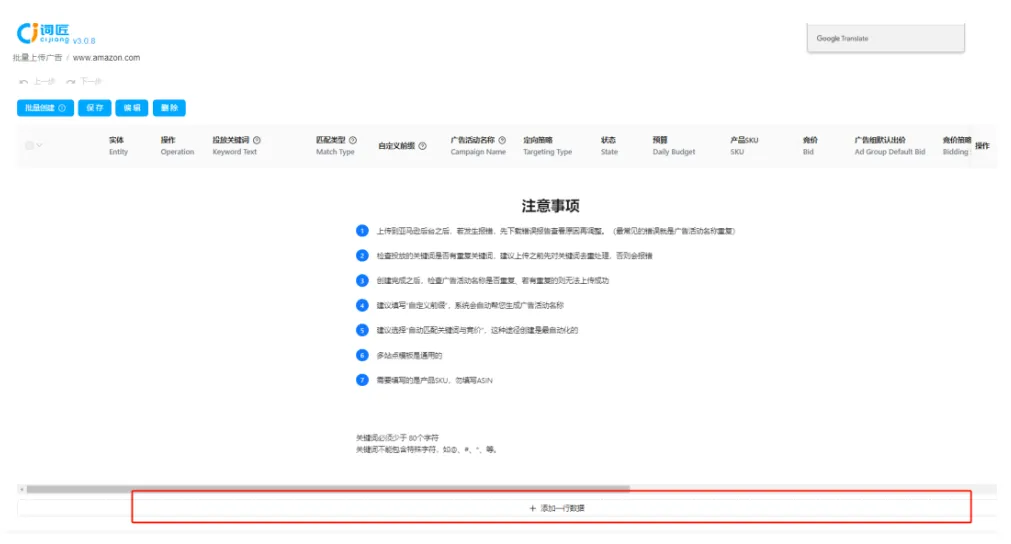The image size is (1011, 544).
Task: Click notice item 7 about product SKU
Action: pos(435,380)
